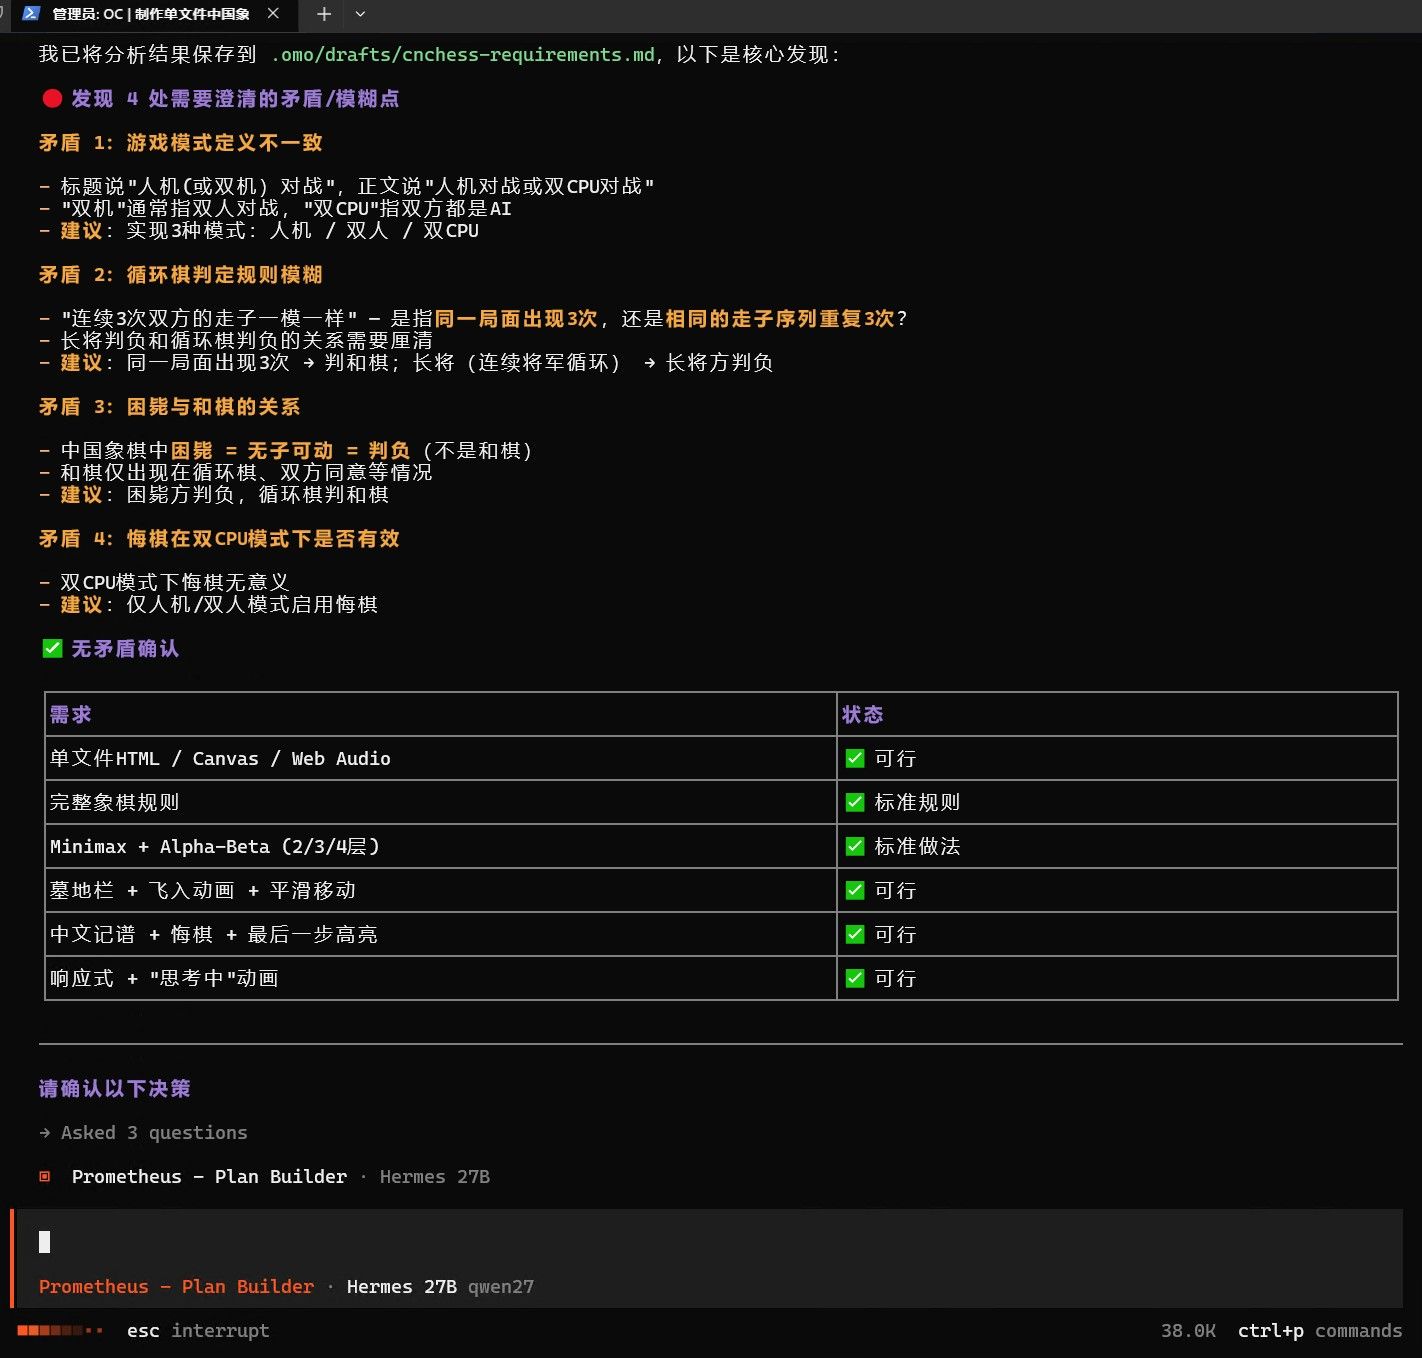Image resolution: width=1422 pixels, height=1358 pixels.
Task: Click the orange progress indicator bar
Action: click(60, 1331)
